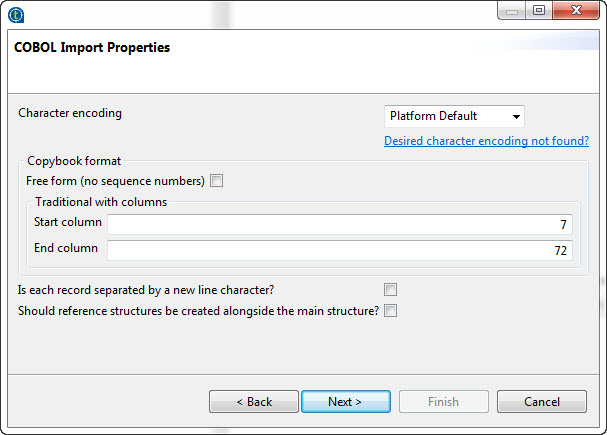Close the dialog with the red X
The height and width of the screenshot is (435, 607).
(x=575, y=11)
